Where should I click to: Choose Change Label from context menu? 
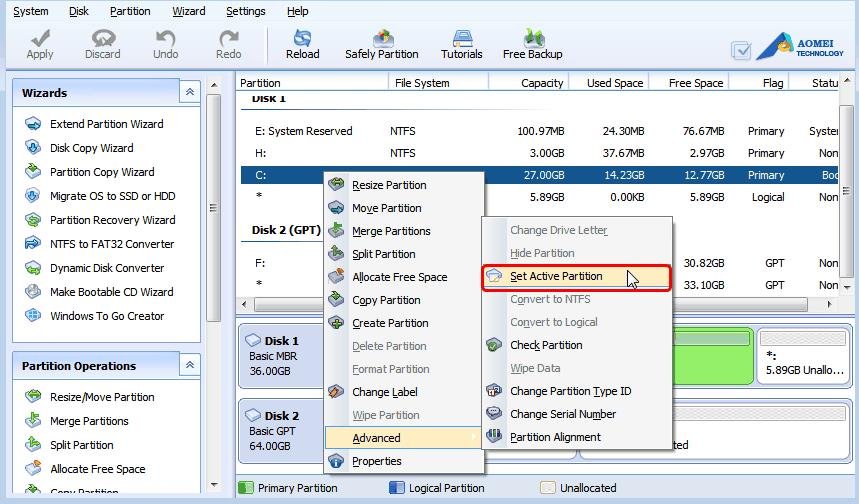tap(404, 392)
